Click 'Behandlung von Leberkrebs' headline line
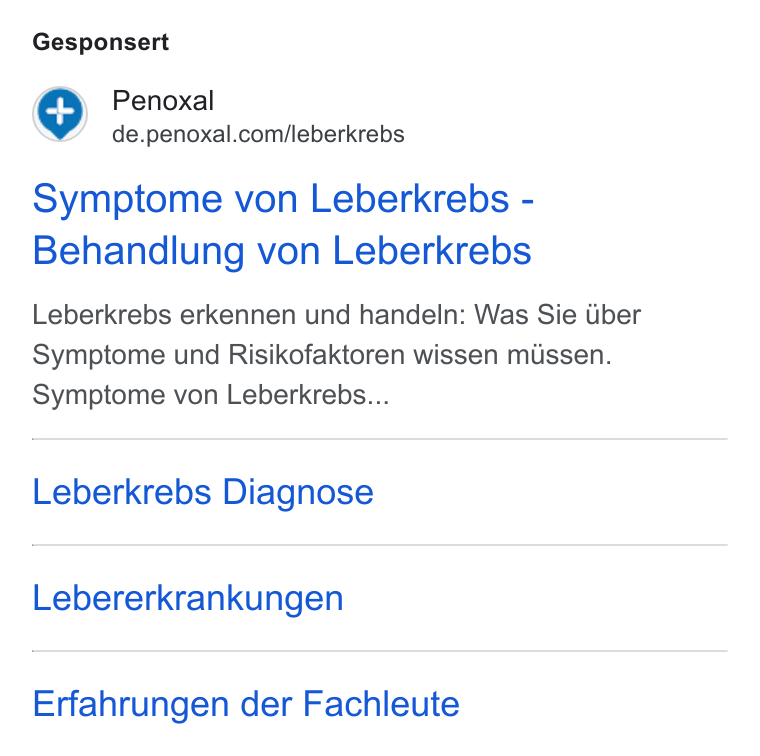Viewport: 760px width, 756px height. [282, 251]
